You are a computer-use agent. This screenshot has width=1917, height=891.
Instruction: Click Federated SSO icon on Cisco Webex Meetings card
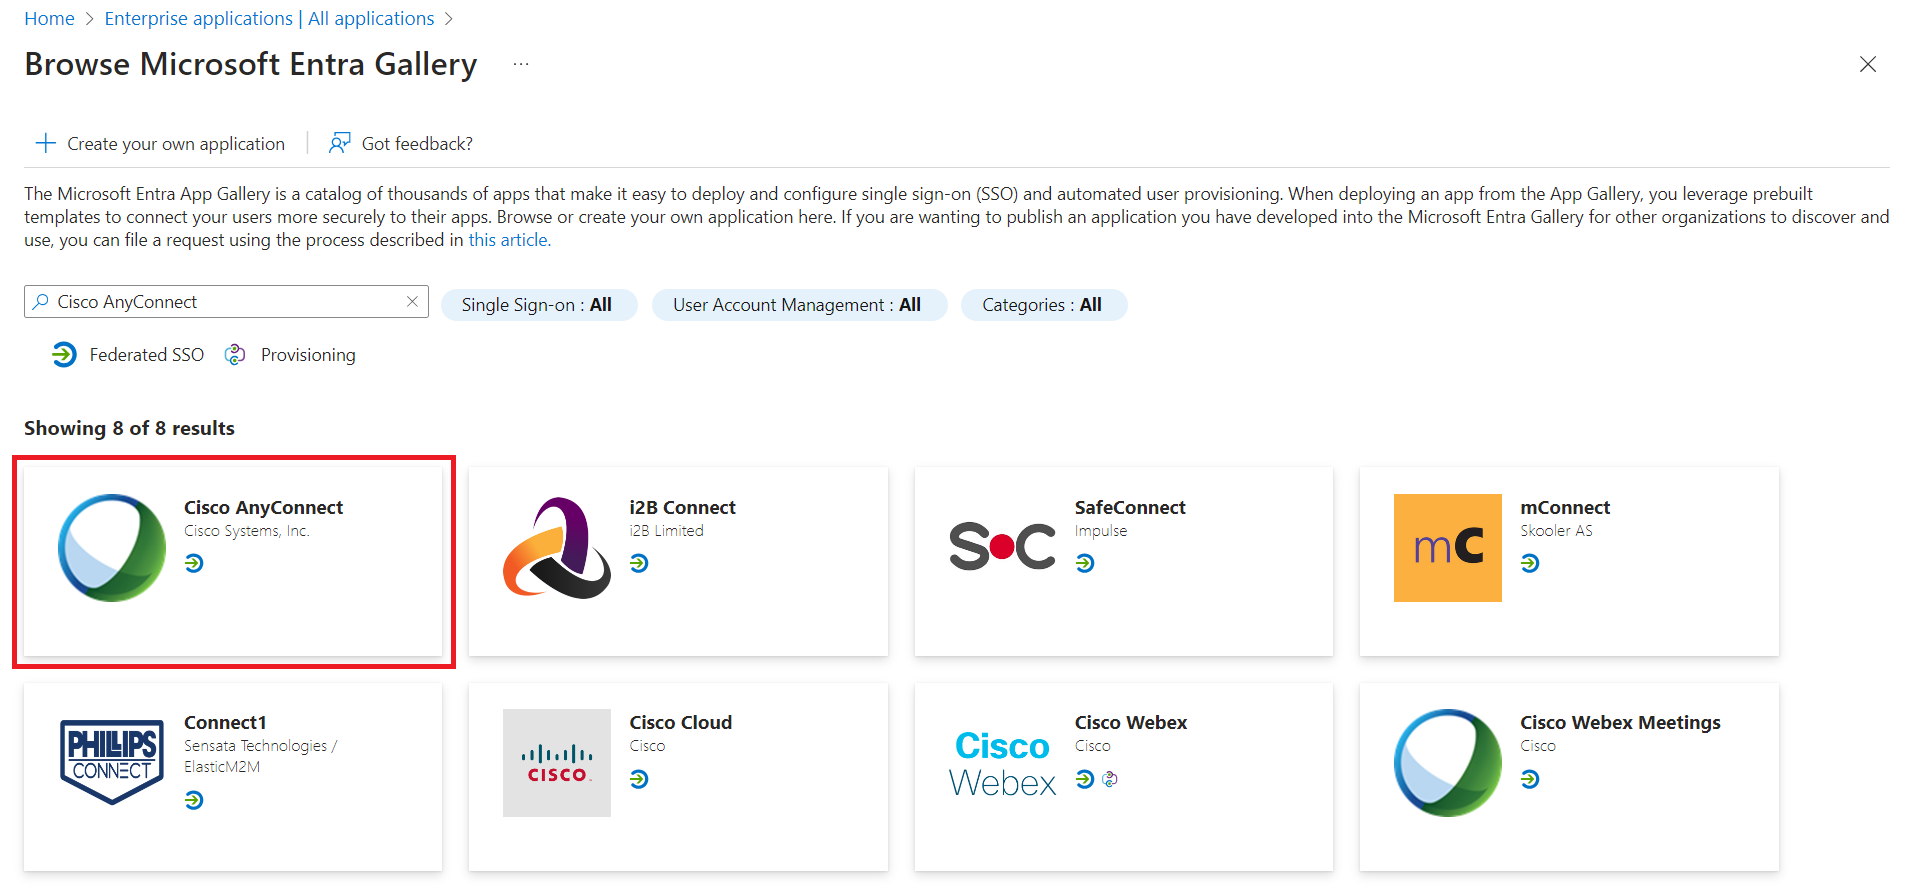[x=1530, y=779]
